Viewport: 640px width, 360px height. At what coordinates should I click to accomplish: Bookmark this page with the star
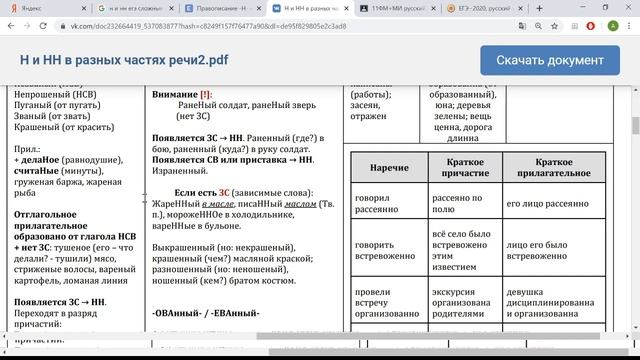(554, 26)
